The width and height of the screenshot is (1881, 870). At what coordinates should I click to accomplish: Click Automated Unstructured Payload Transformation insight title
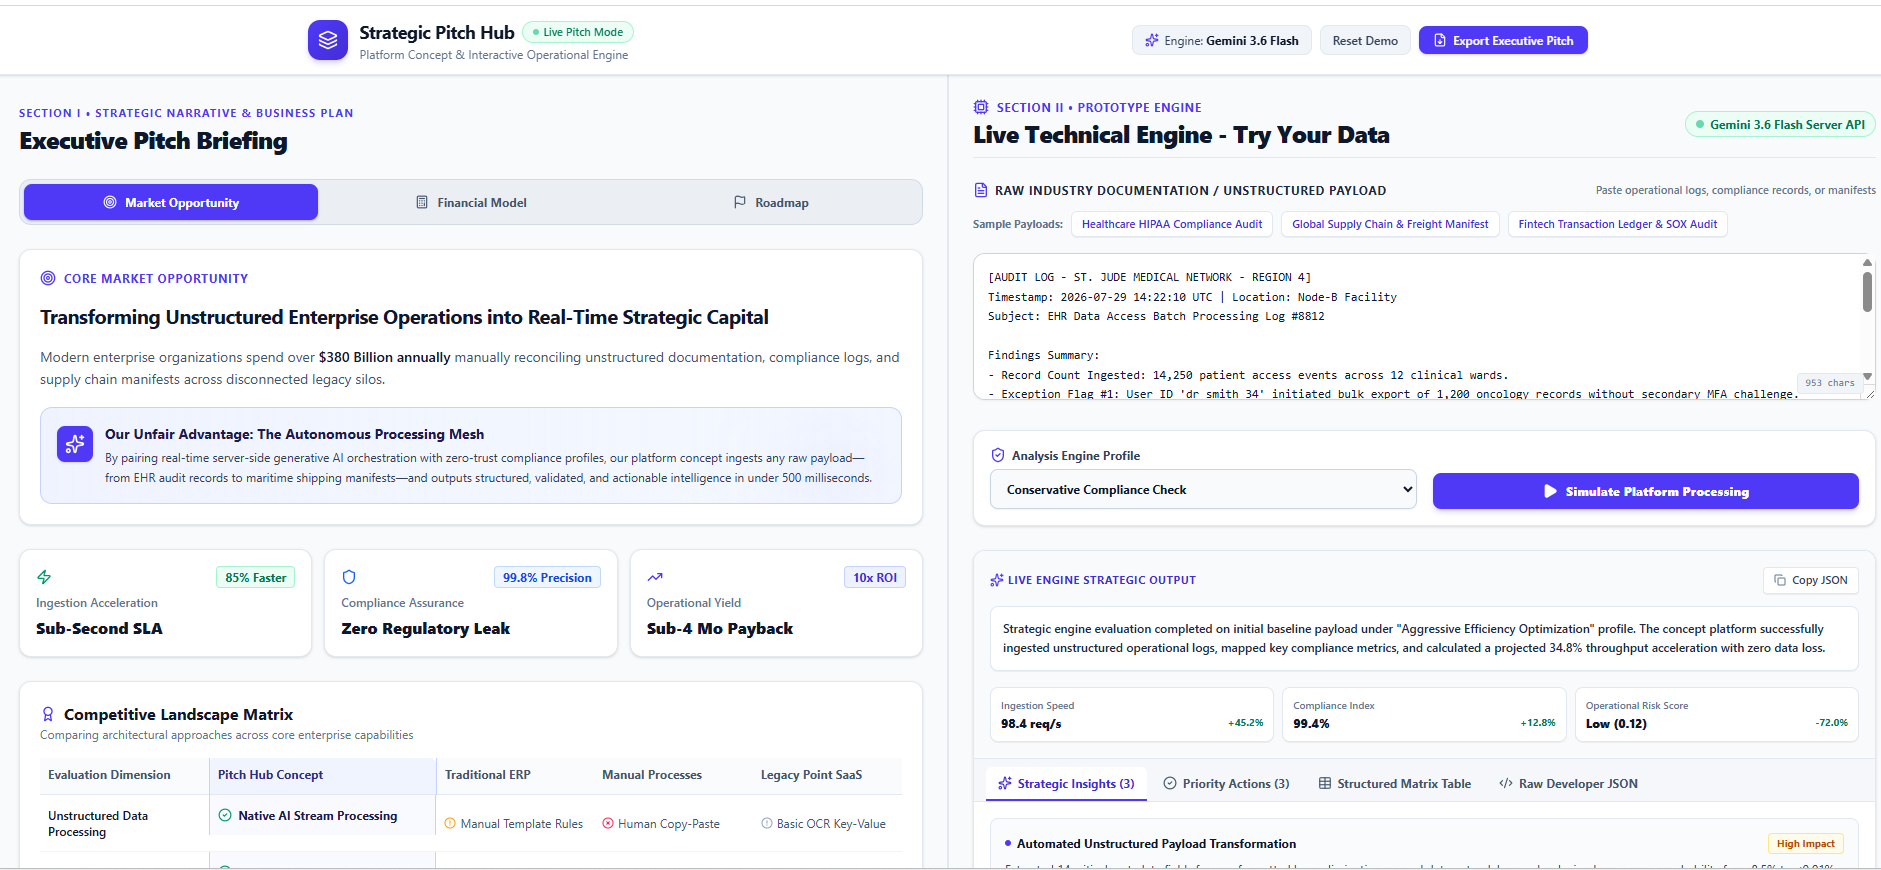1156,844
